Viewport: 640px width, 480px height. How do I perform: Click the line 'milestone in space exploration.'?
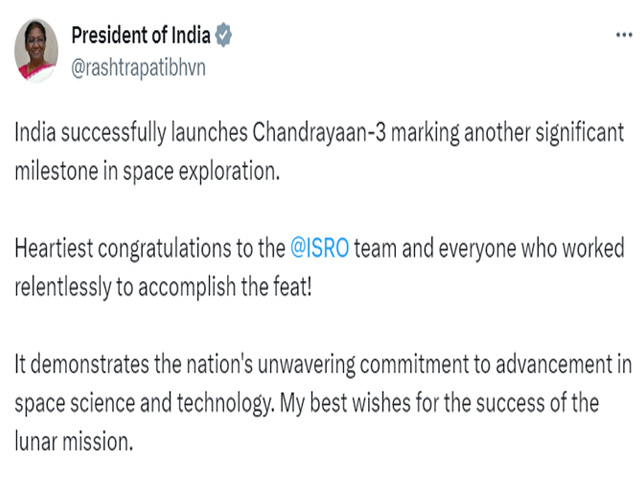[147, 171]
